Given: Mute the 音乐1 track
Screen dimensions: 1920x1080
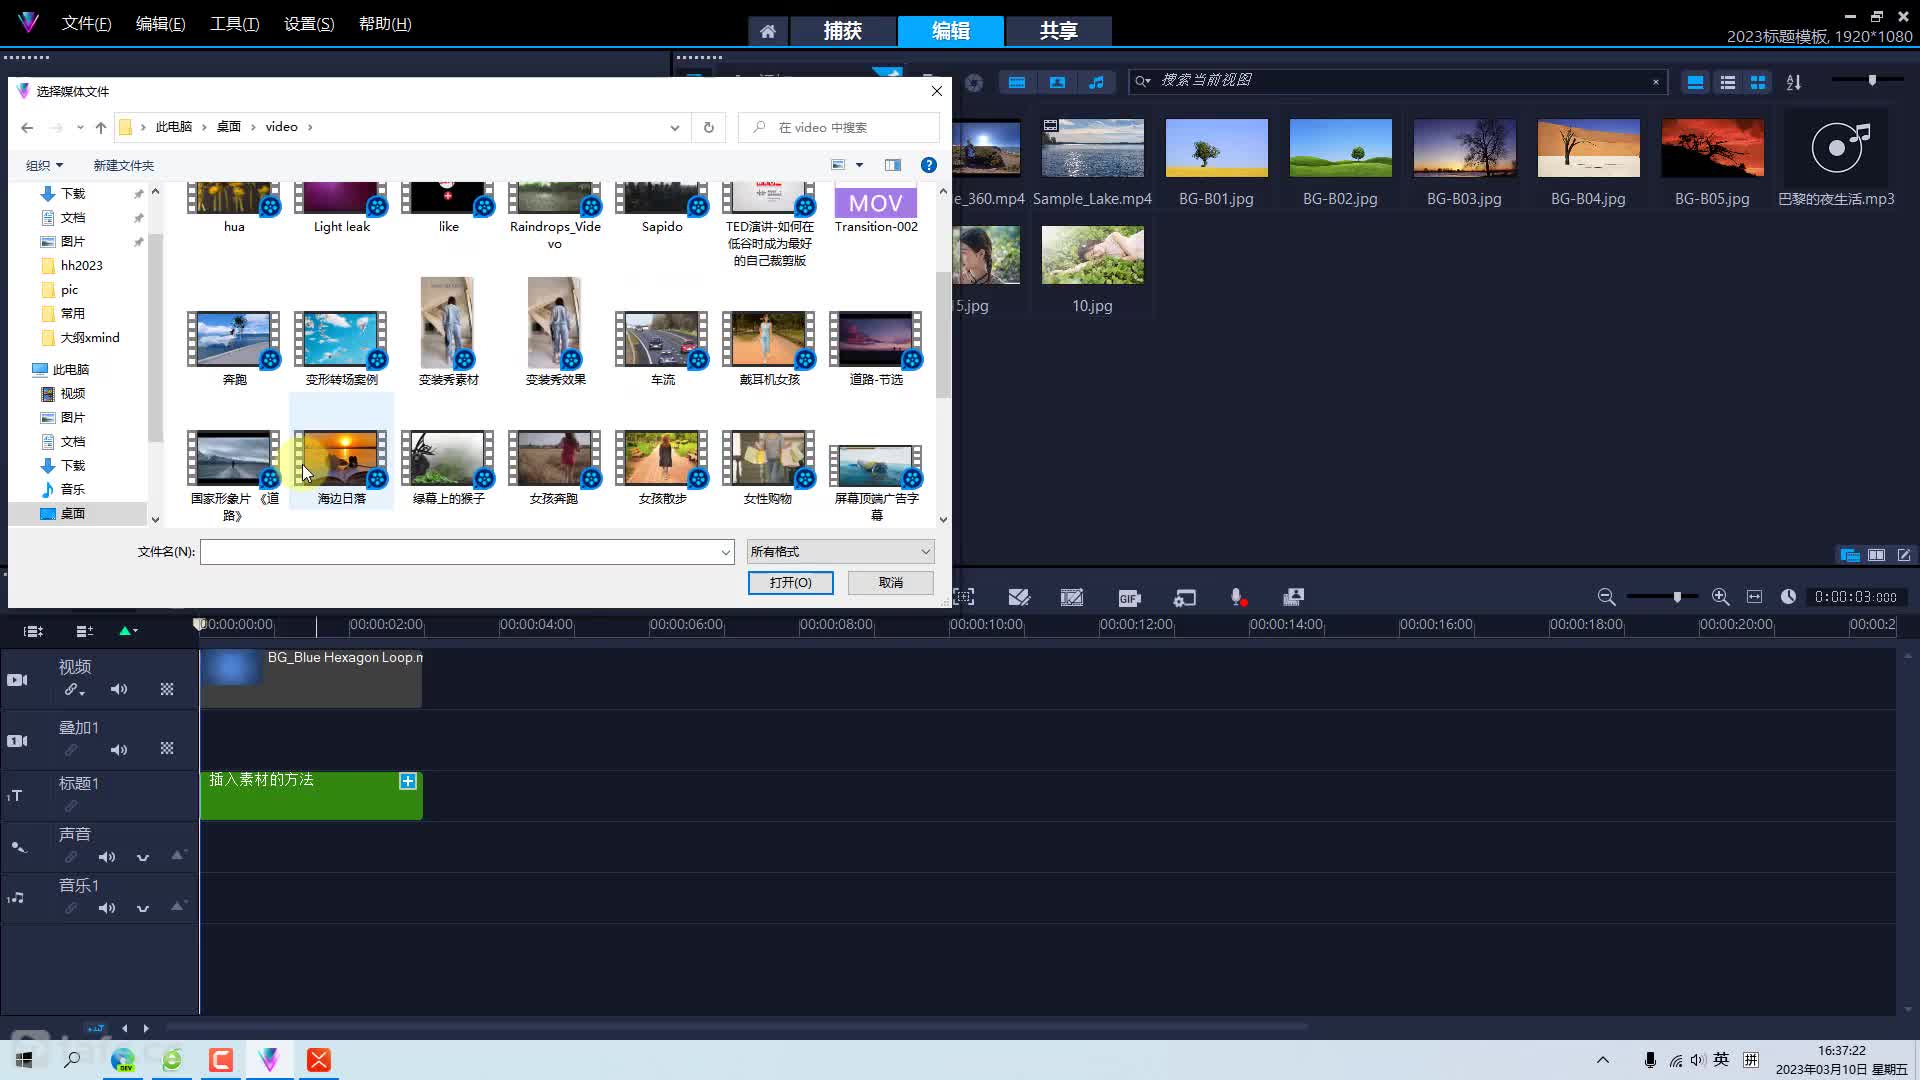Looking at the screenshot, I should point(107,908).
